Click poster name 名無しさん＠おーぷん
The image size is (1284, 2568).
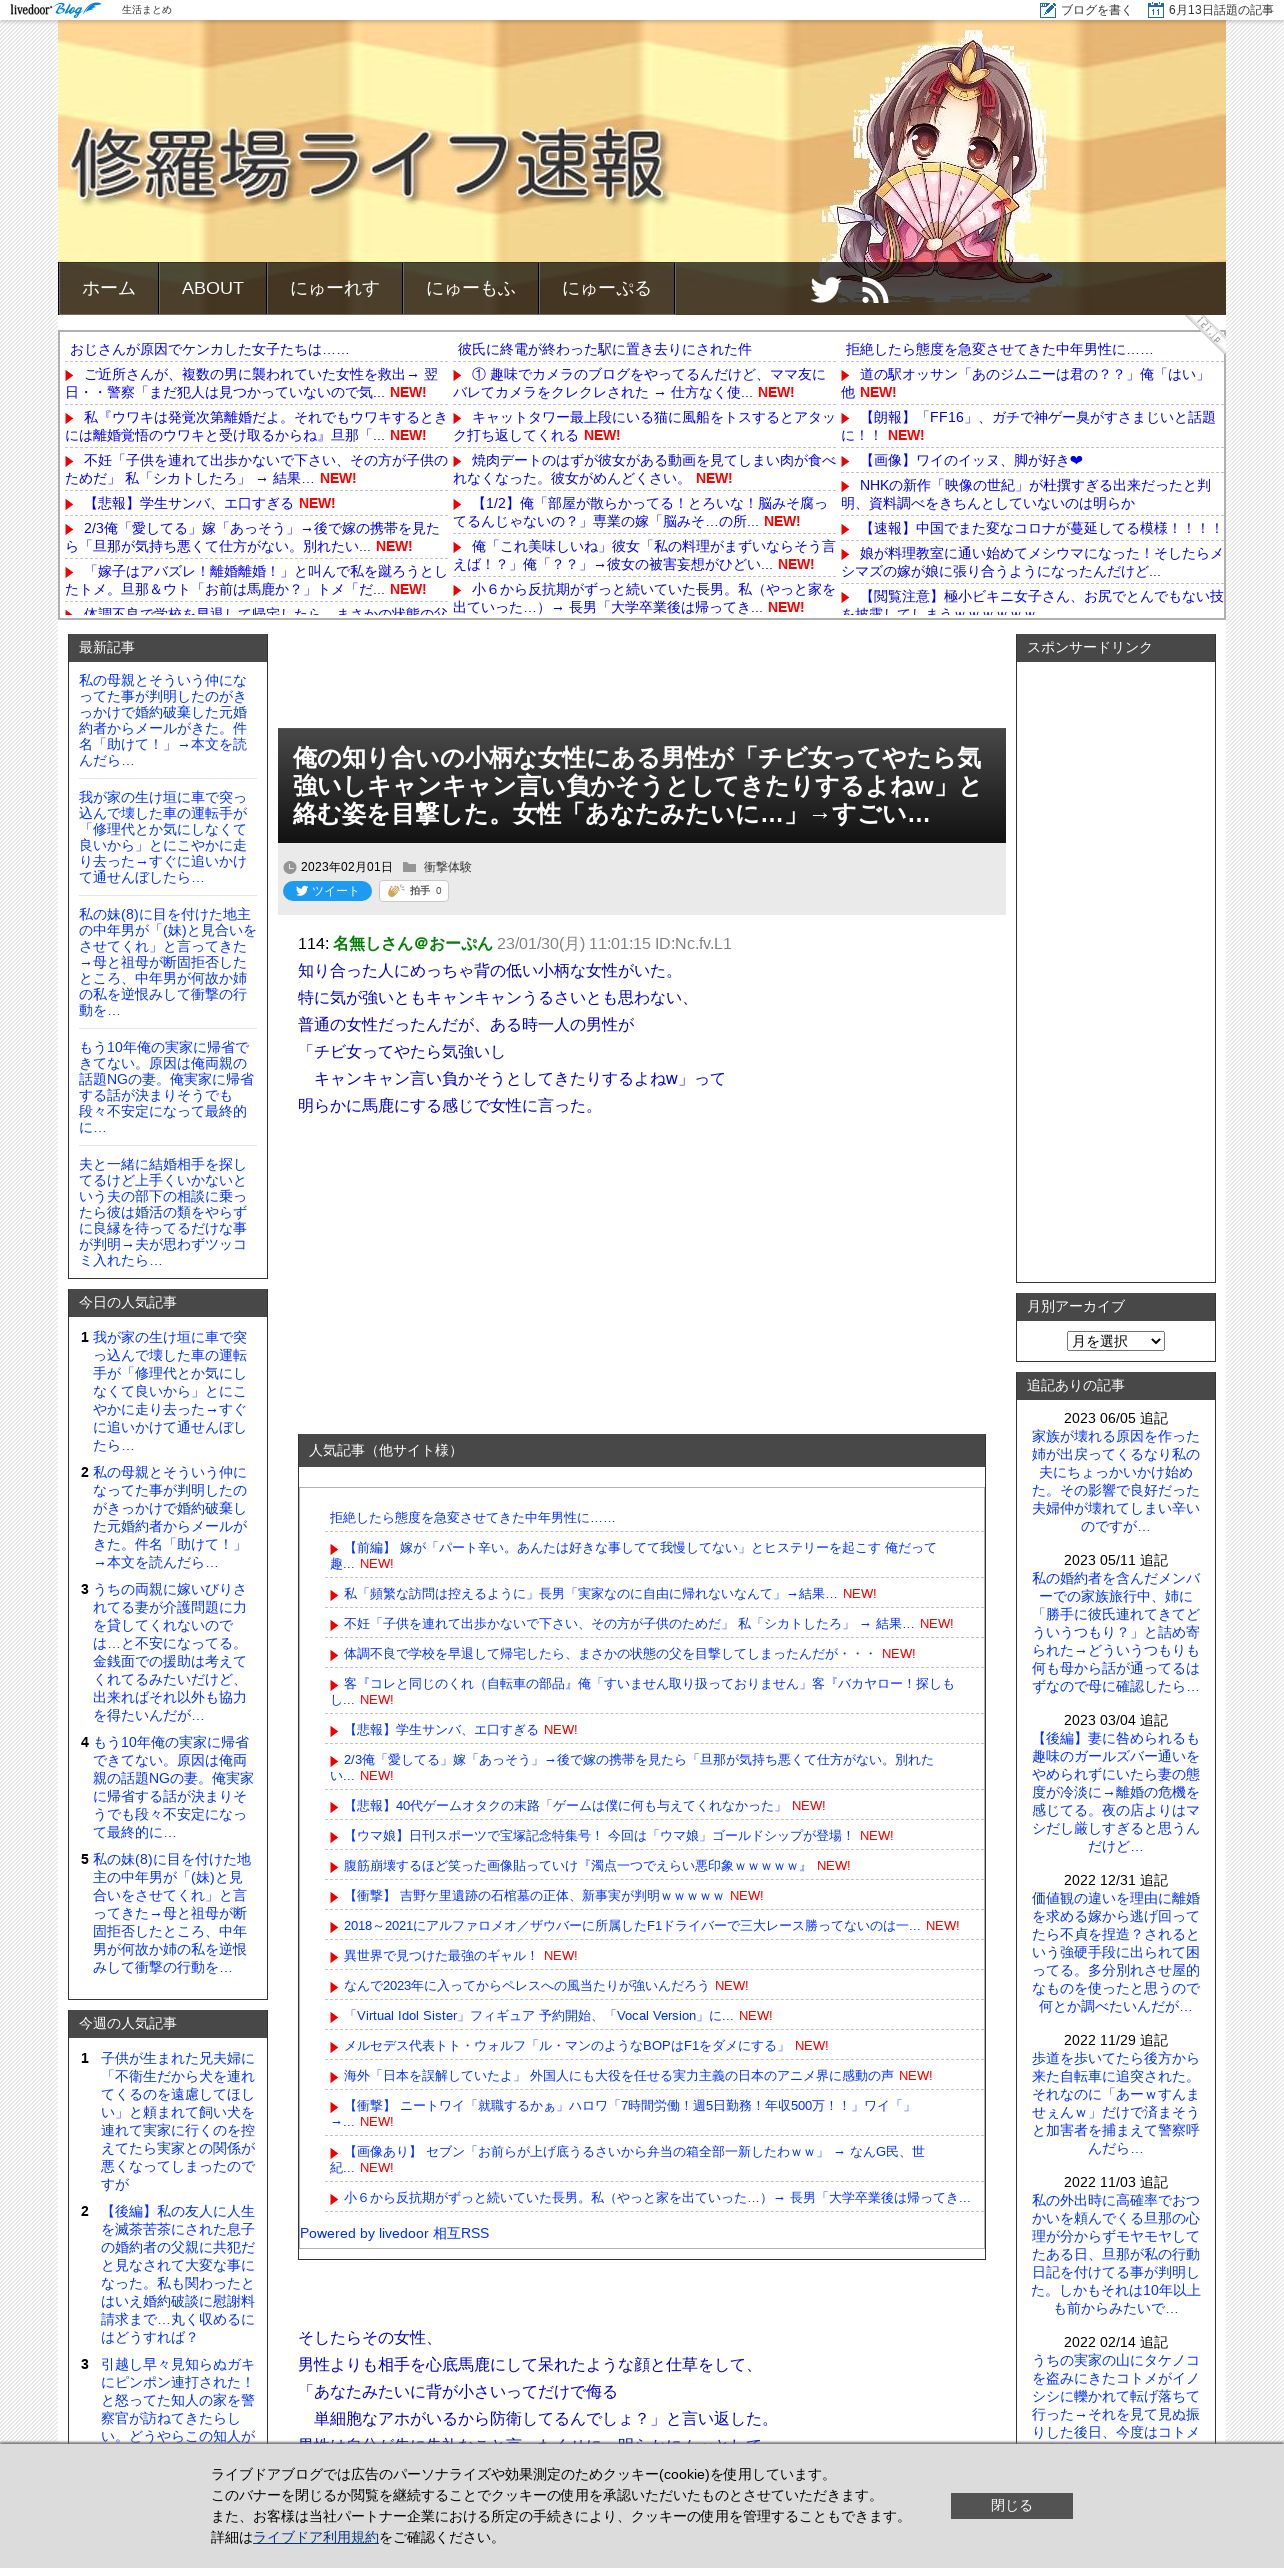coord(412,943)
